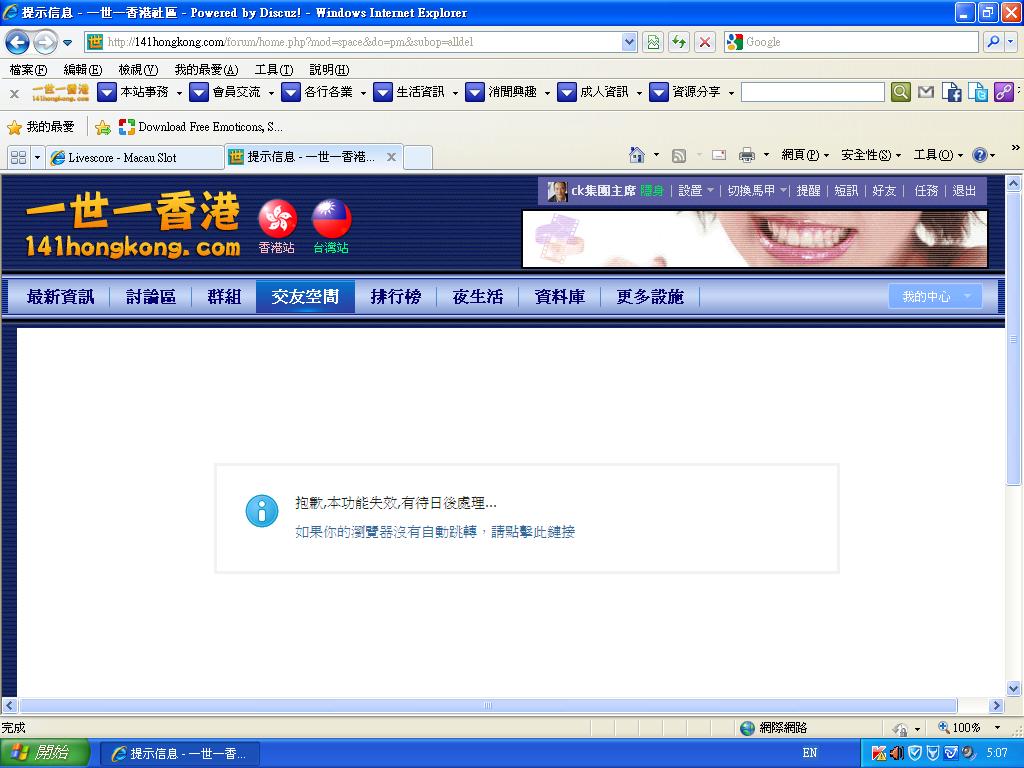Open the 檢視 menu in menu bar
The image size is (1024, 768).
coord(137,69)
